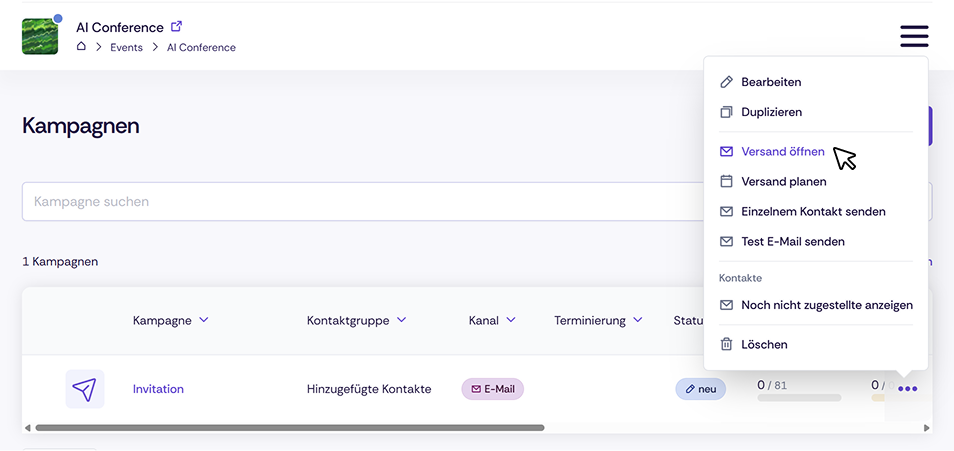Click the 1 Kampagnen count text
Viewport: 954px width, 451px height.
point(60,262)
